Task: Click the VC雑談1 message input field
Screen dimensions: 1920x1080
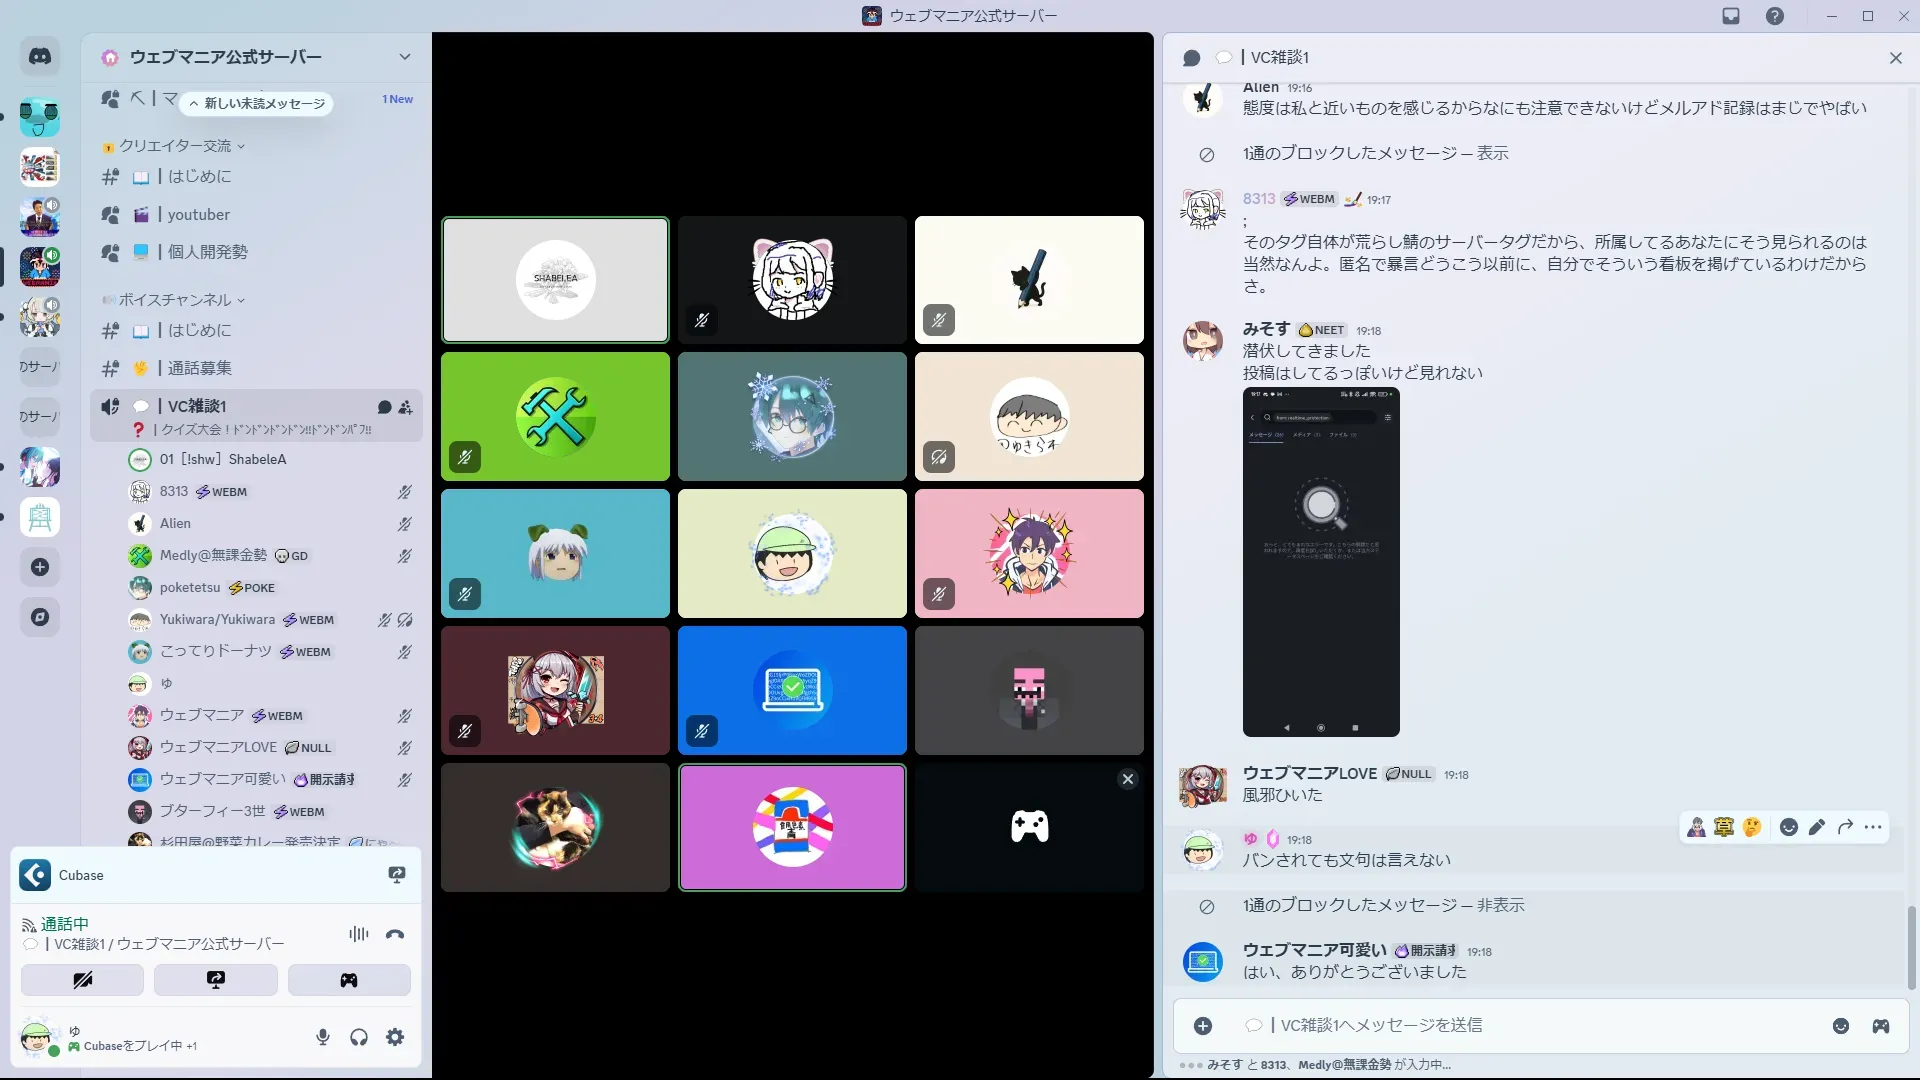Action: [1500, 1026]
